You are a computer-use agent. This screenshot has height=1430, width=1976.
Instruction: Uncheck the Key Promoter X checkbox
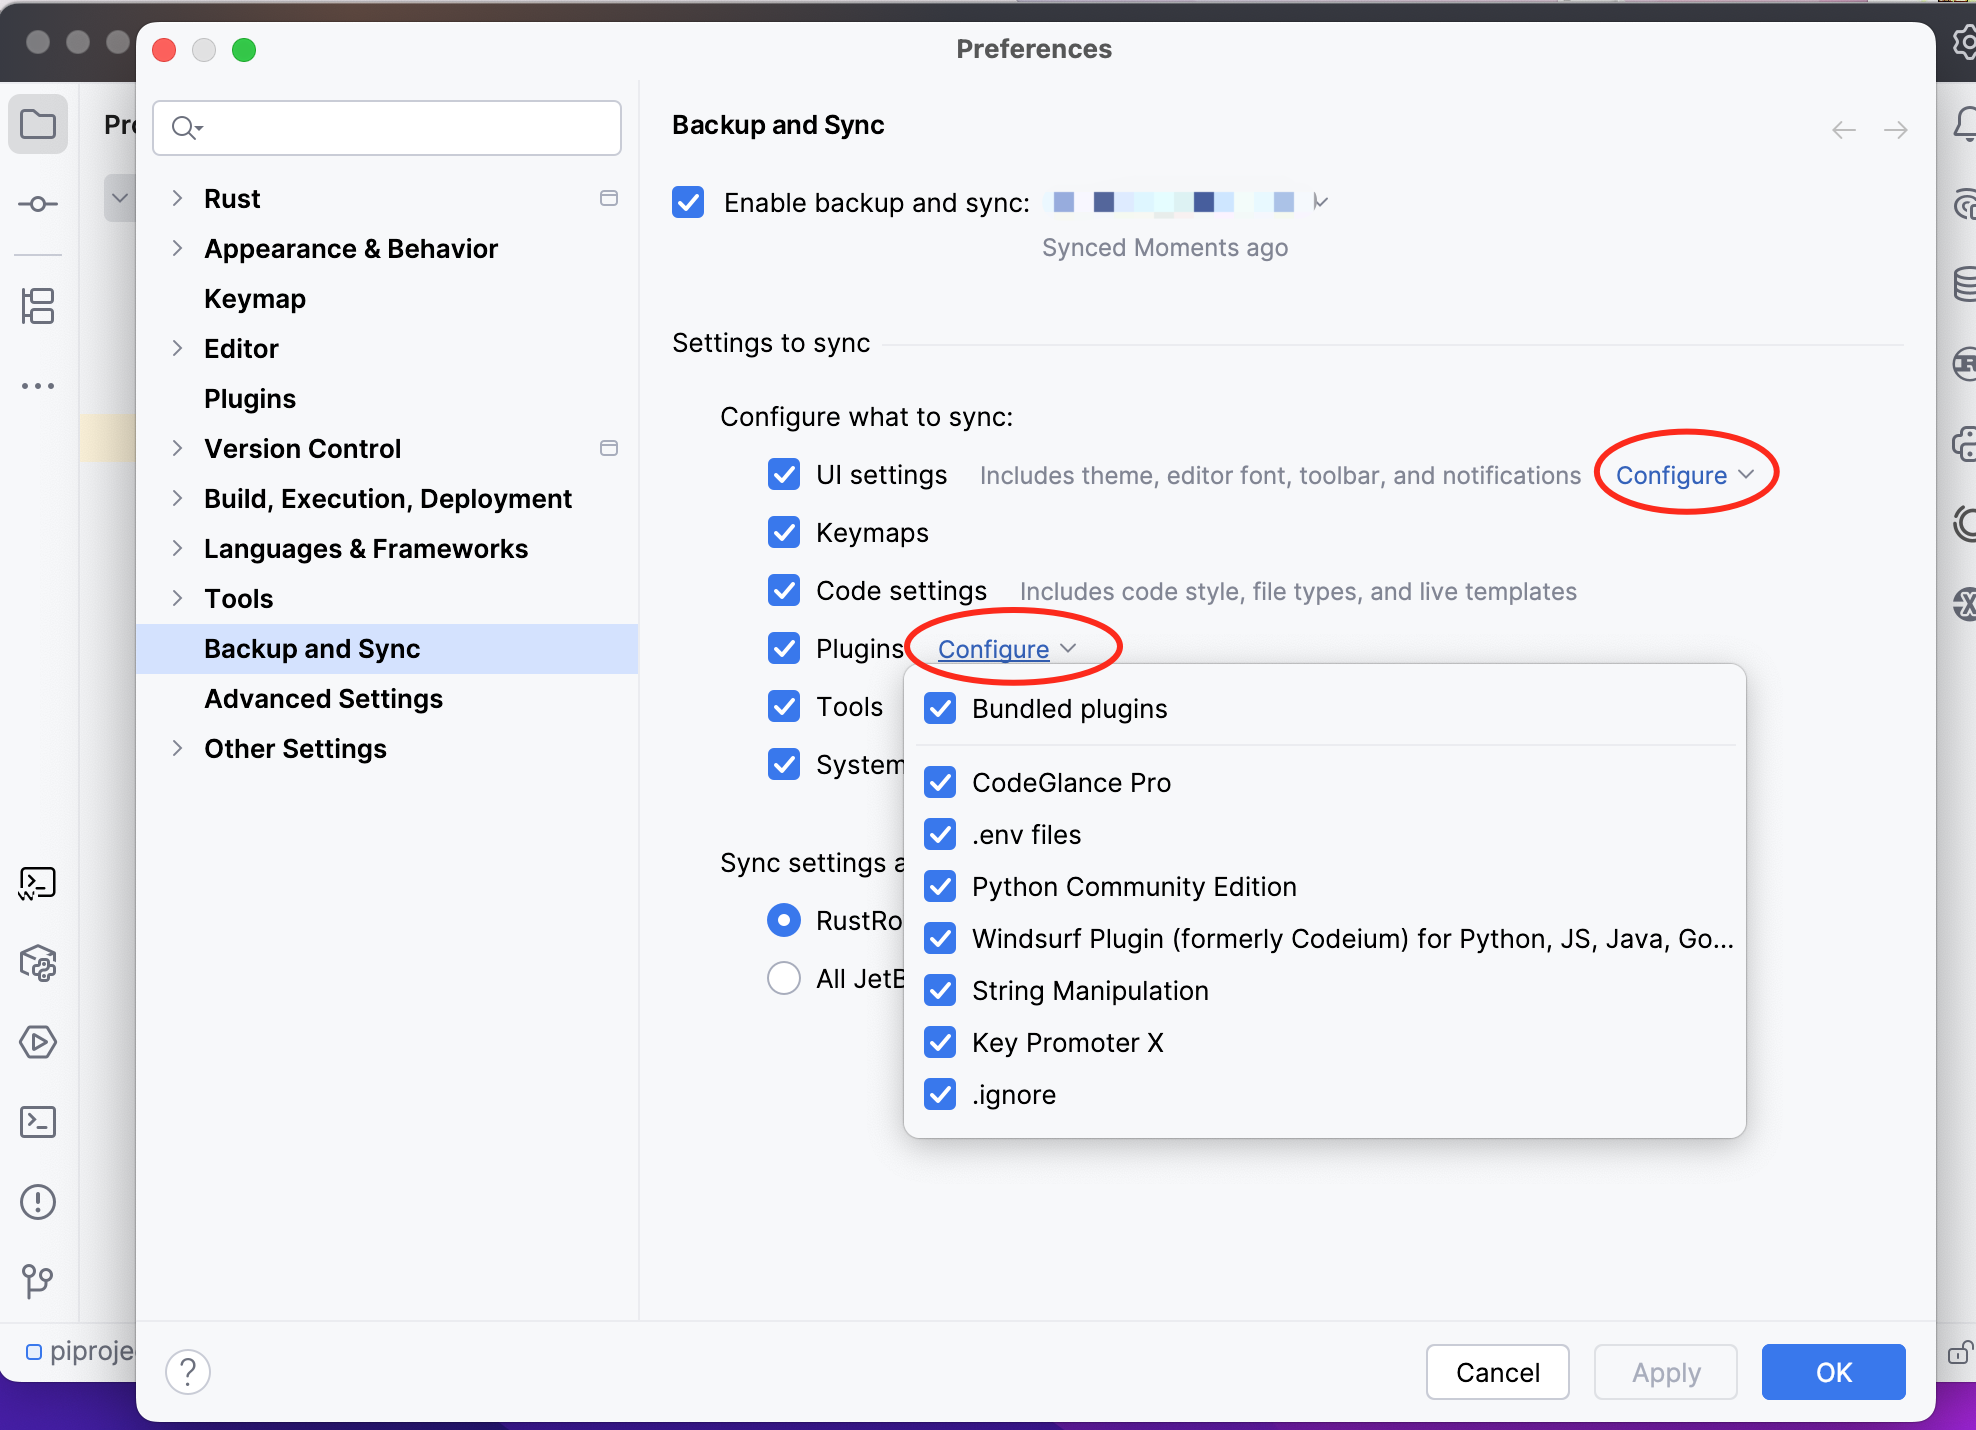(x=940, y=1042)
